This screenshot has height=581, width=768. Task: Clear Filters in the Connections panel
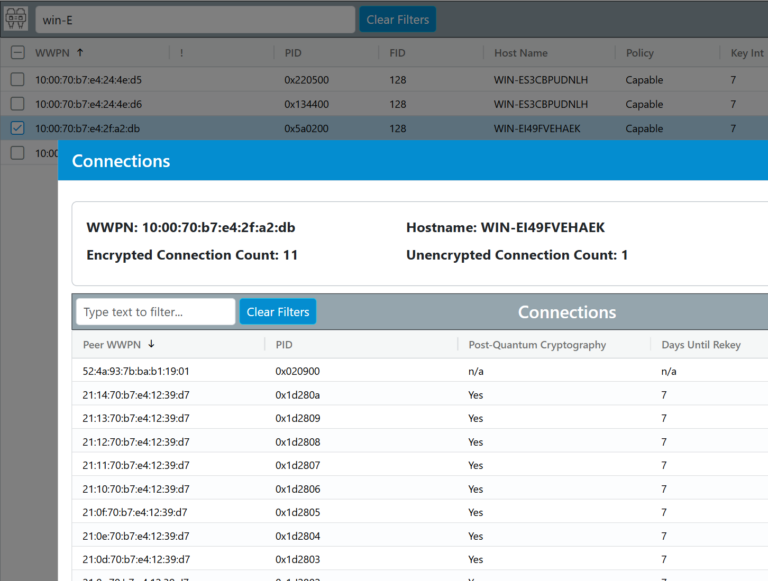pyautogui.click(x=277, y=312)
